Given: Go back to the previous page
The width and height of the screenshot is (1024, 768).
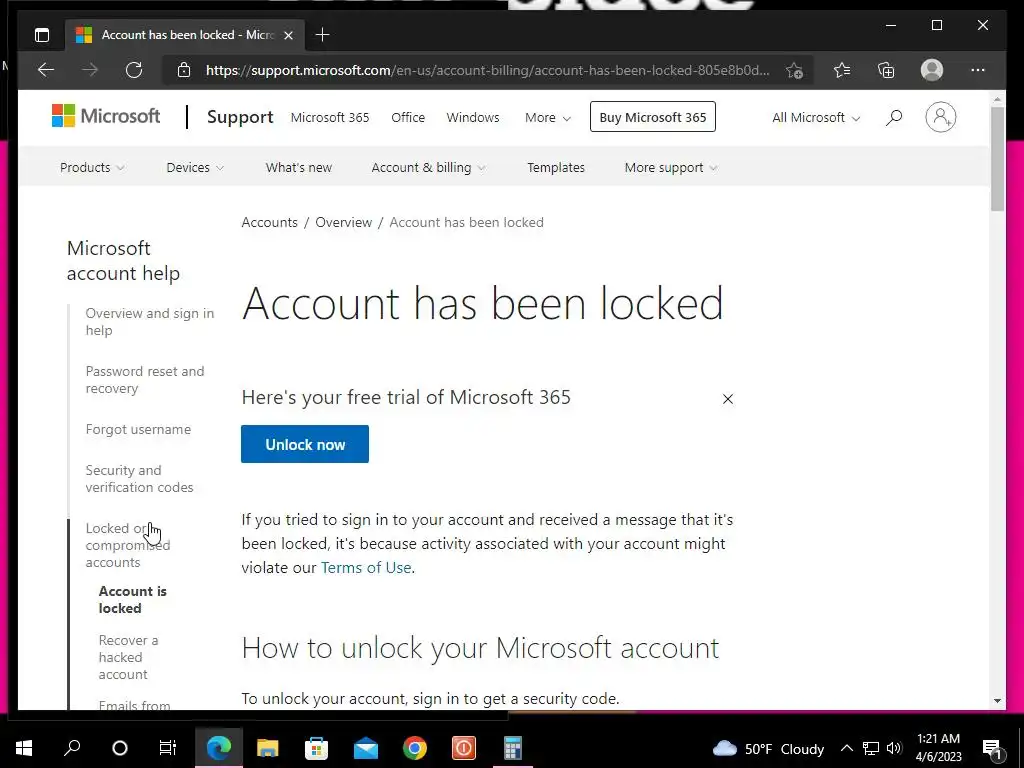Looking at the screenshot, I should pyautogui.click(x=46, y=70).
